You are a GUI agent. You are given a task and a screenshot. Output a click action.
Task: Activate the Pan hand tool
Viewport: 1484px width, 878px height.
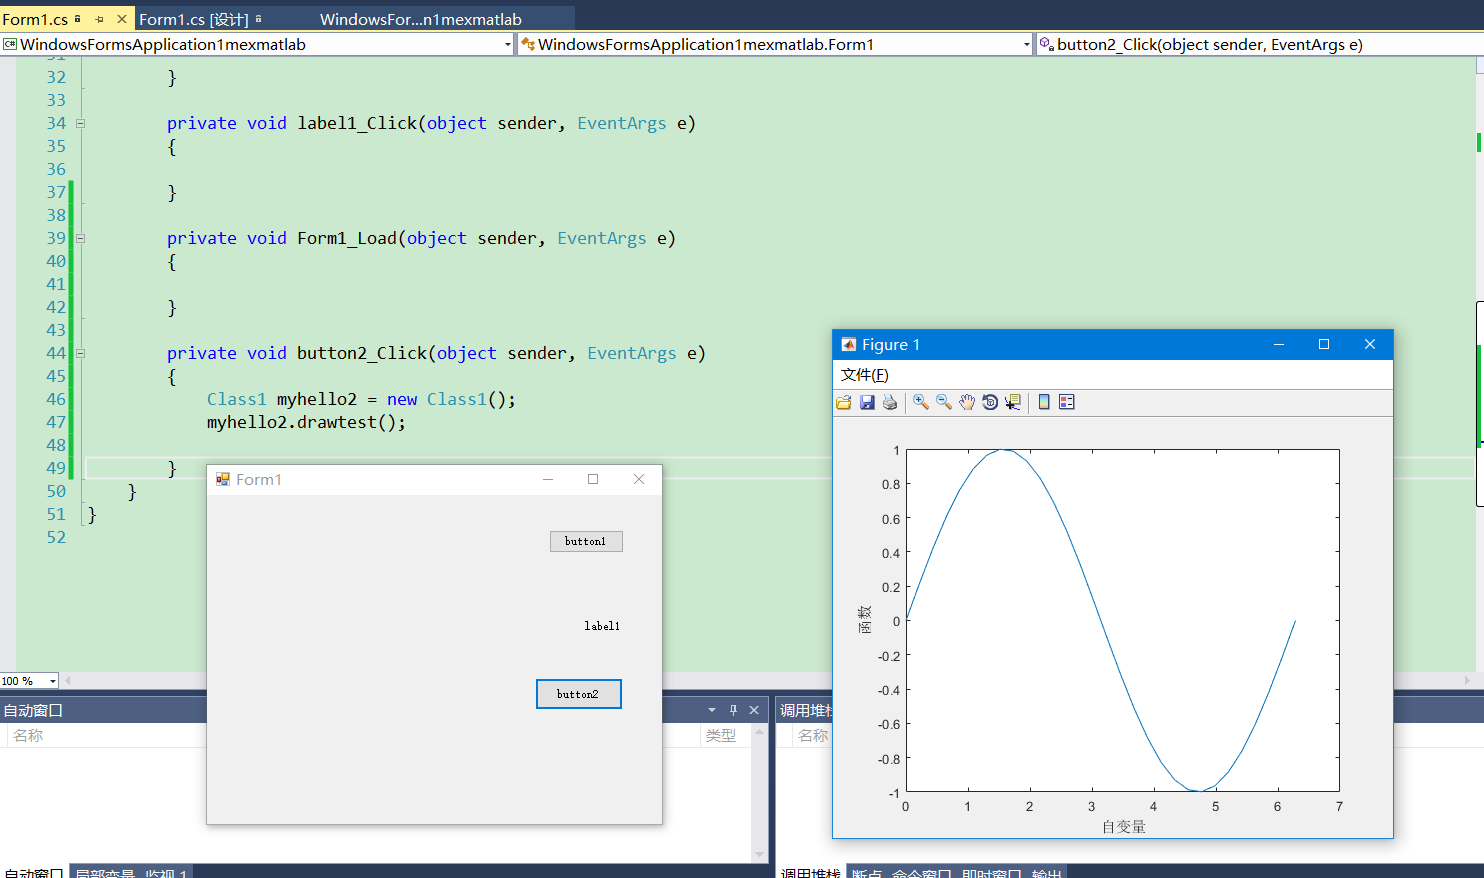click(x=967, y=402)
